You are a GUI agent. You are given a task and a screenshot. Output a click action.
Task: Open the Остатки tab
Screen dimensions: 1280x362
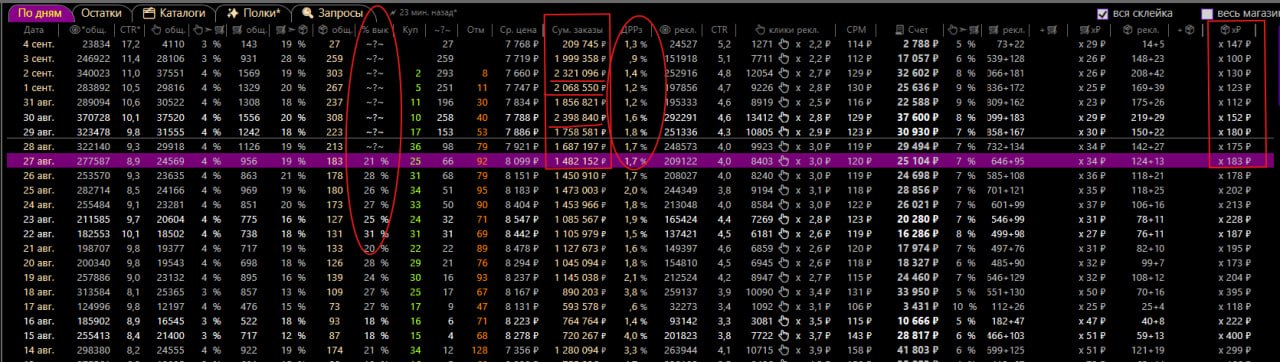(x=101, y=13)
